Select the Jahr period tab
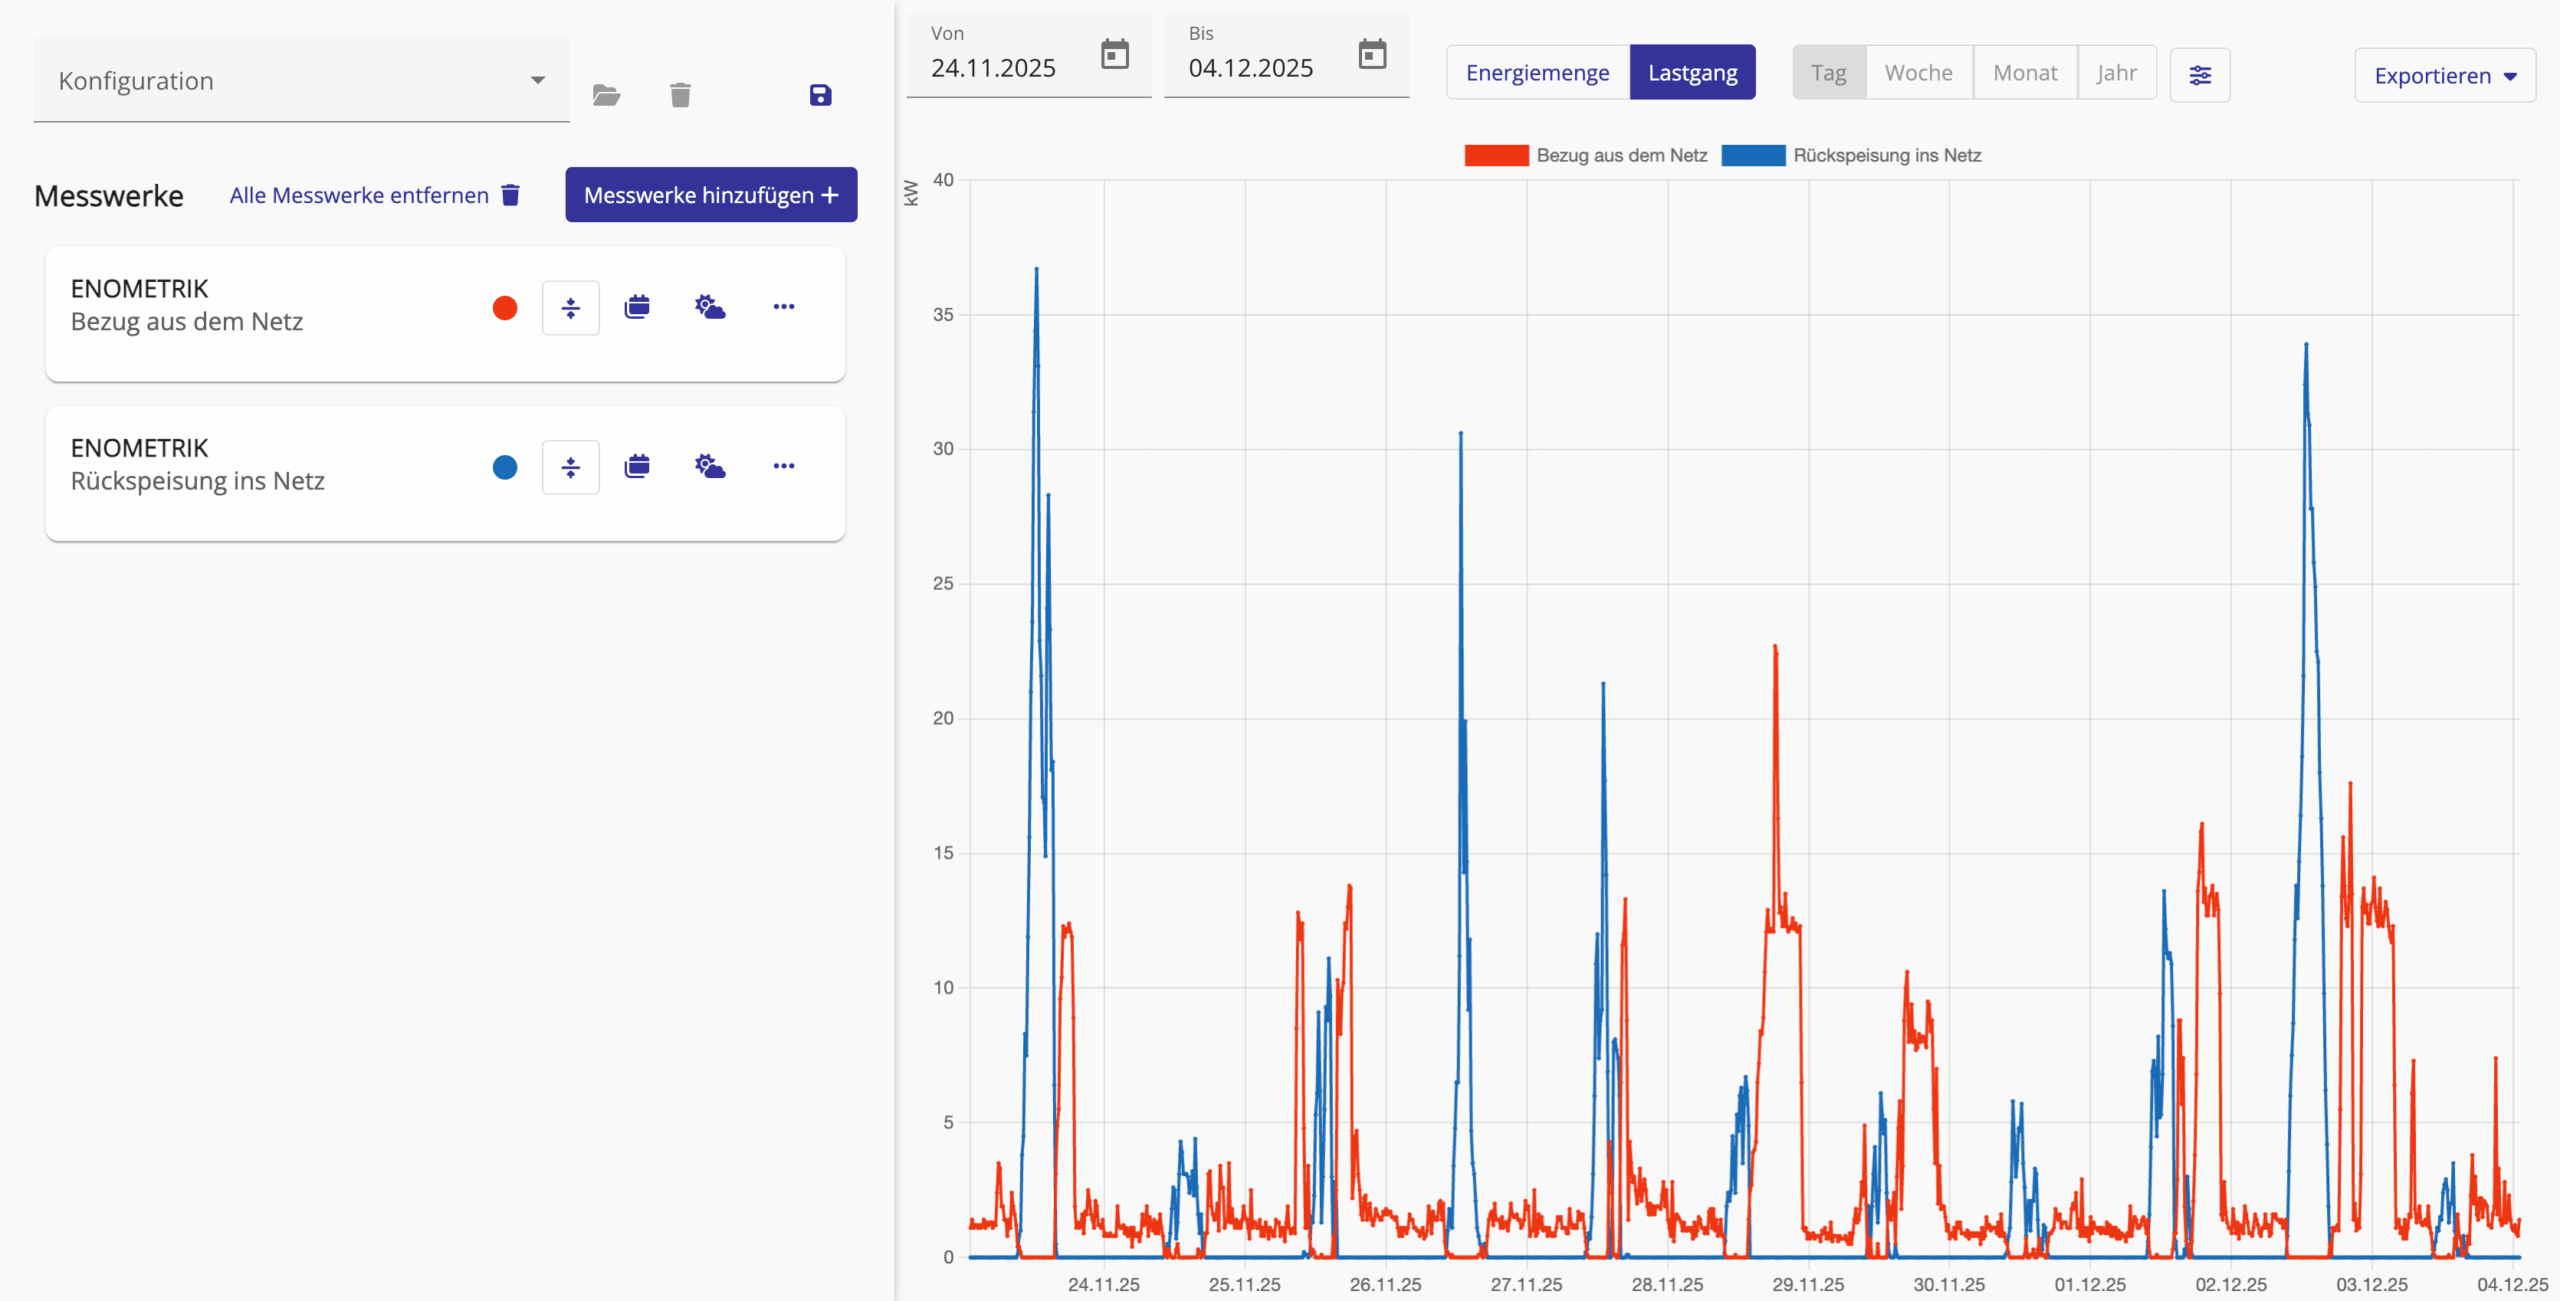The image size is (2560, 1301). click(x=2116, y=73)
